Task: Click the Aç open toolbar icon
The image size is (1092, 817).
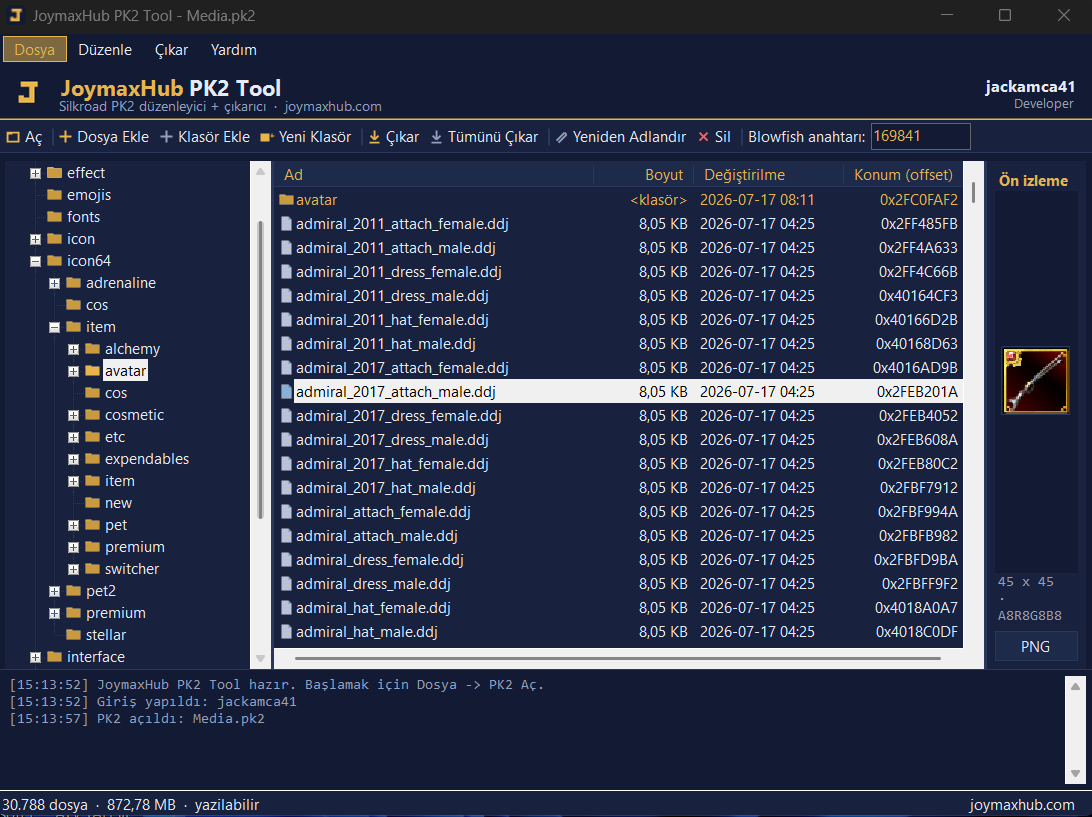Action: 13,137
